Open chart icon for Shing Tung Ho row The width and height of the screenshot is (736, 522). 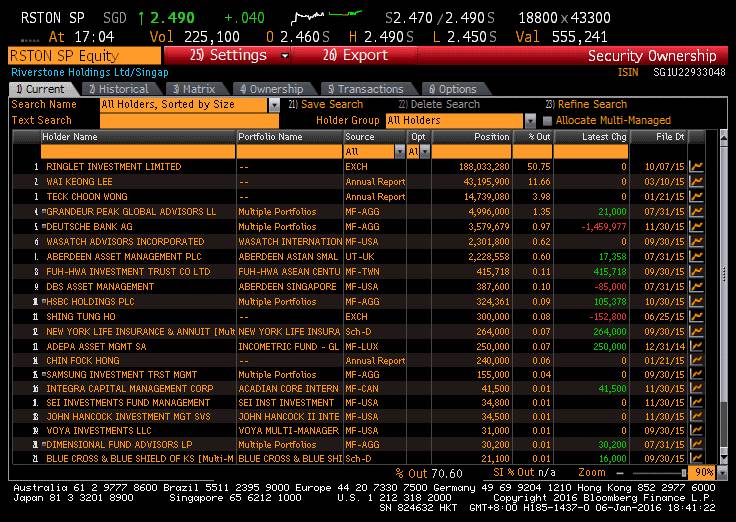click(696, 317)
